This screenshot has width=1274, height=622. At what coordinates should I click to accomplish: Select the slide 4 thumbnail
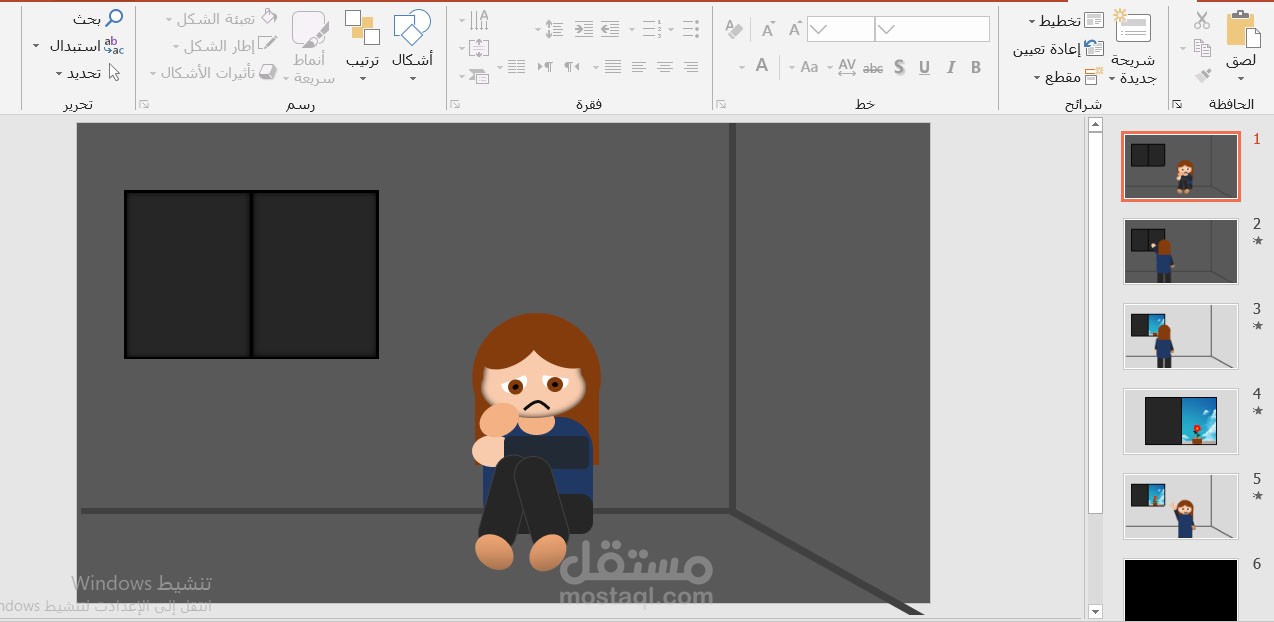1180,421
